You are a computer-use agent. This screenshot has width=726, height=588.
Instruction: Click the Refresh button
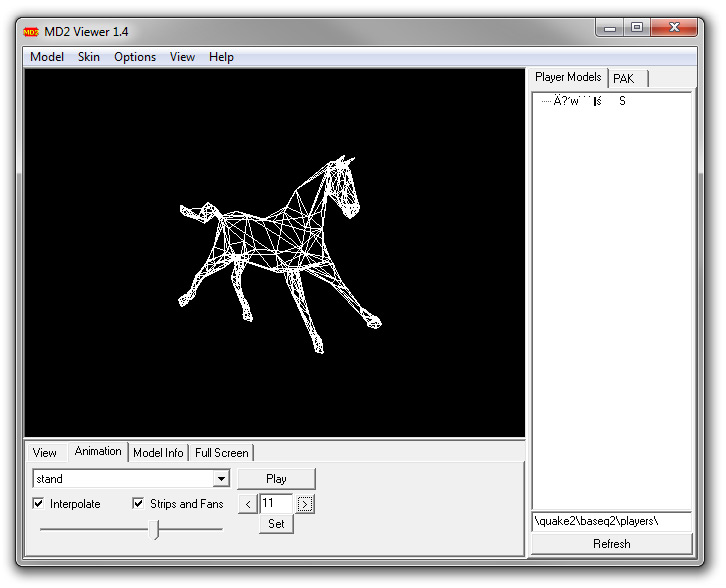(x=611, y=544)
